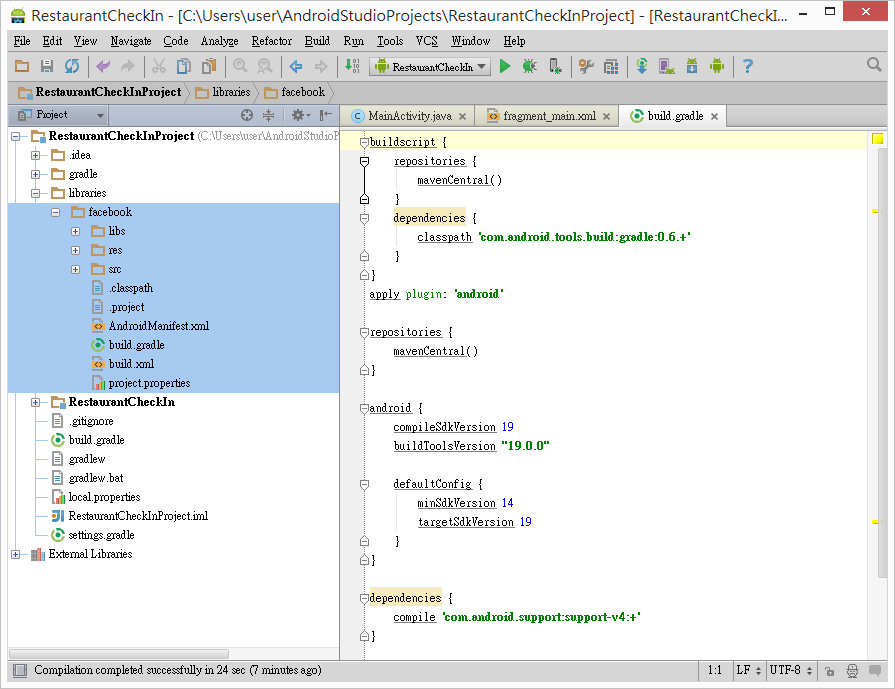895x689 pixels.
Task: Open the Refactor menu
Action: click(x=271, y=41)
